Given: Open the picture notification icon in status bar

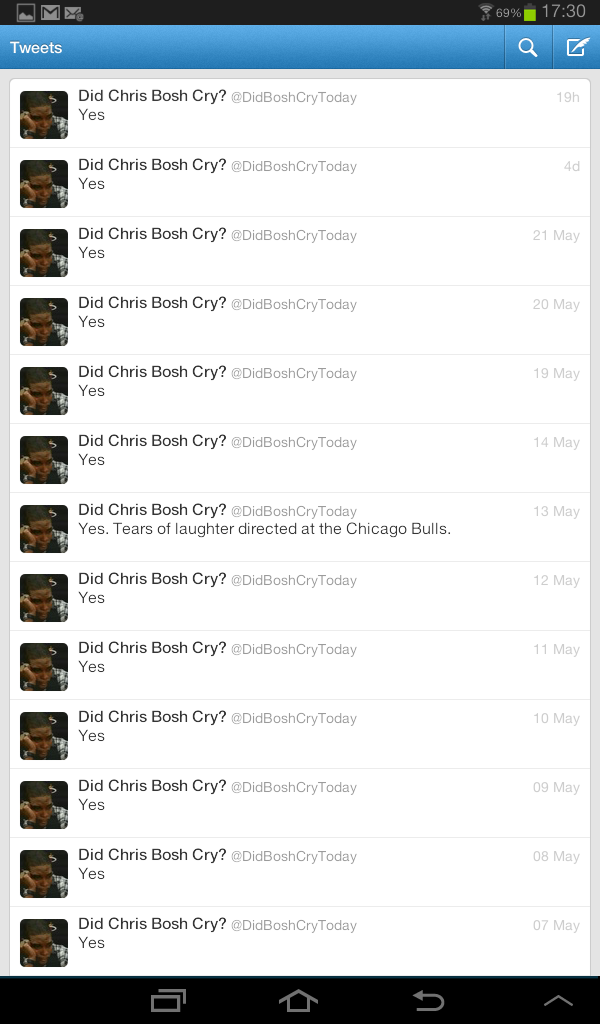Looking at the screenshot, I should coord(26,12).
